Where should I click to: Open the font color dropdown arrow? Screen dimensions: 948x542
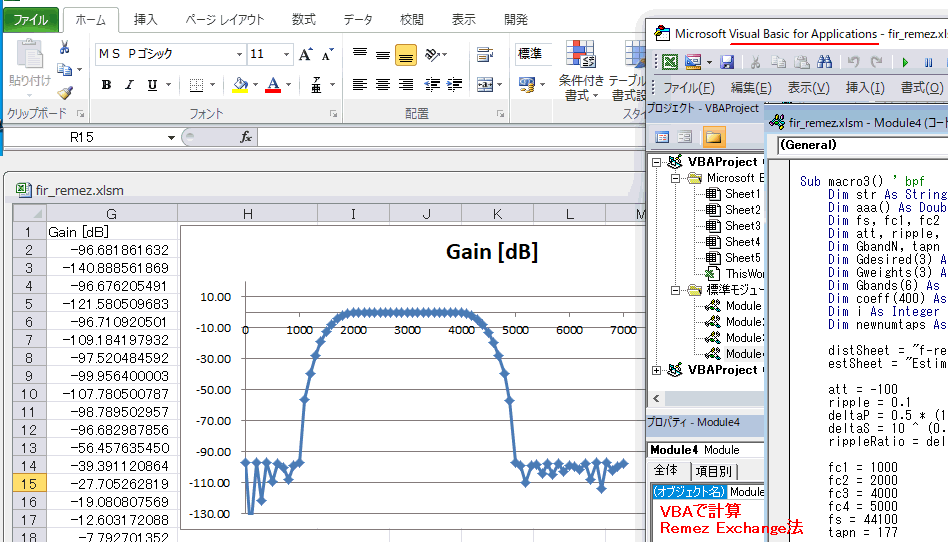288,85
